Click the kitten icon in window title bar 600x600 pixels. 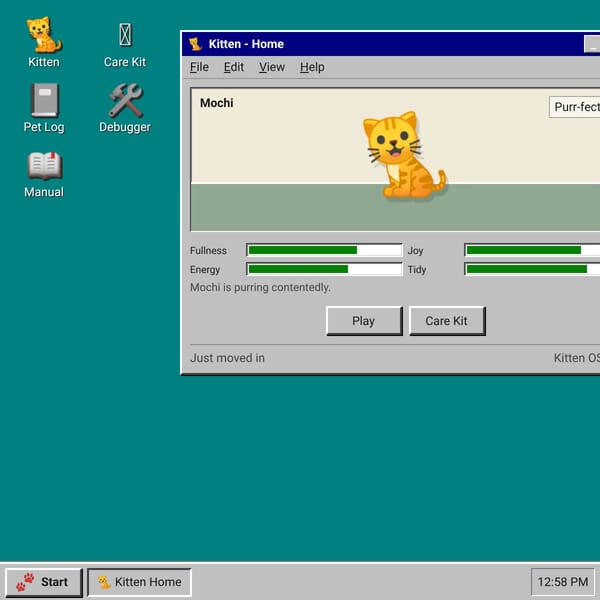195,44
